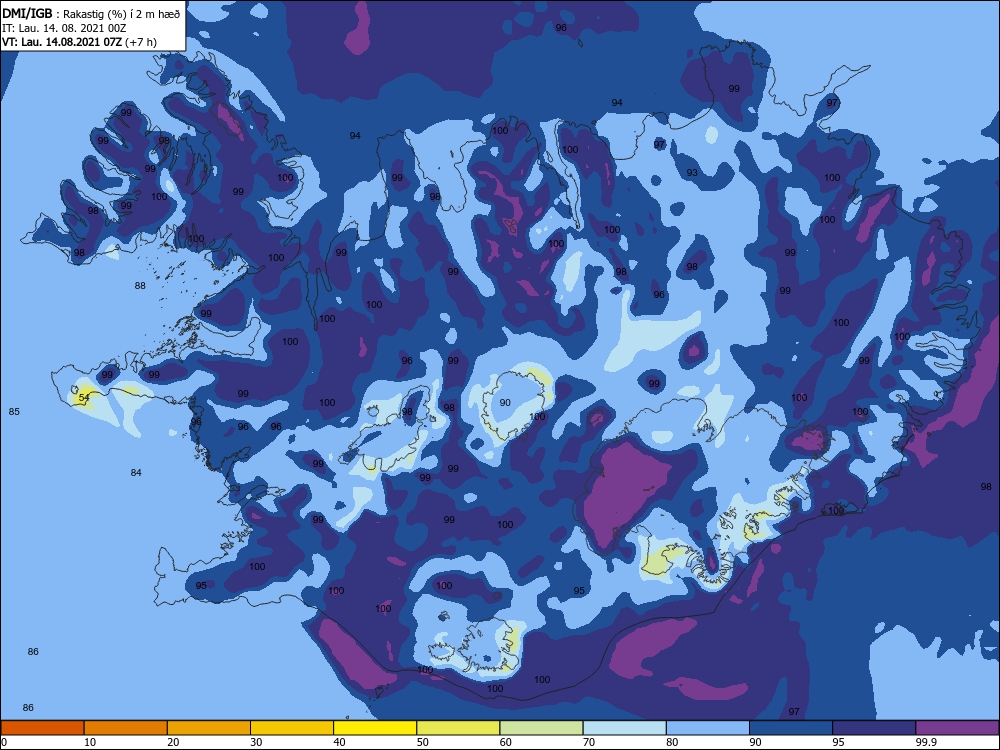Click the '93' humidity value on the map
The height and width of the screenshot is (750, 1000).
(x=692, y=173)
